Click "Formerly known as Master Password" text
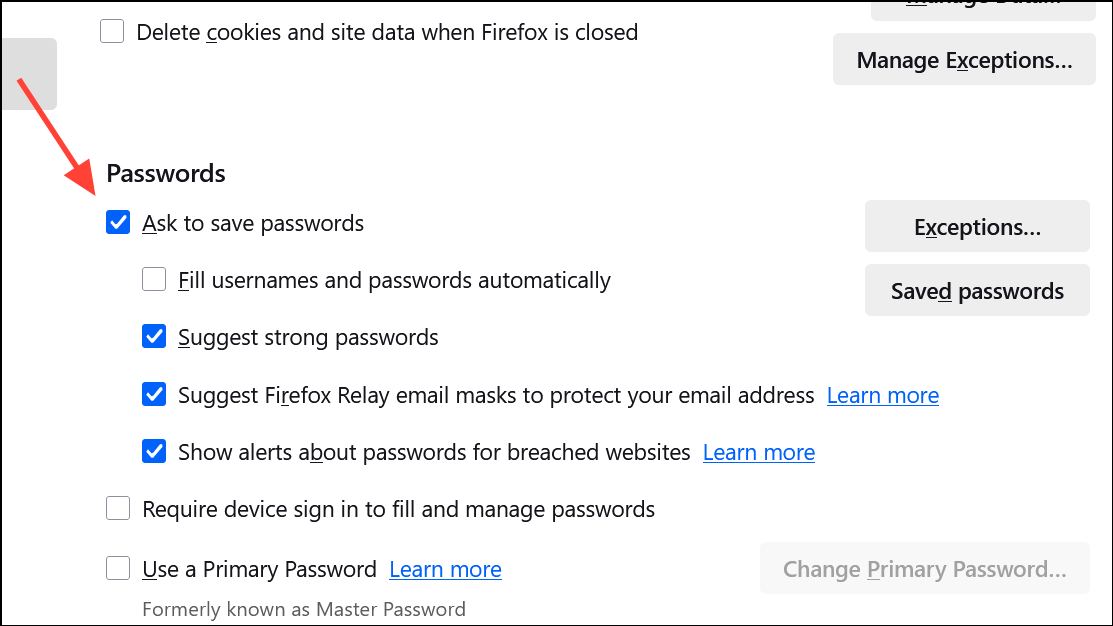Screen dimensions: 1113x626 (x=302, y=608)
